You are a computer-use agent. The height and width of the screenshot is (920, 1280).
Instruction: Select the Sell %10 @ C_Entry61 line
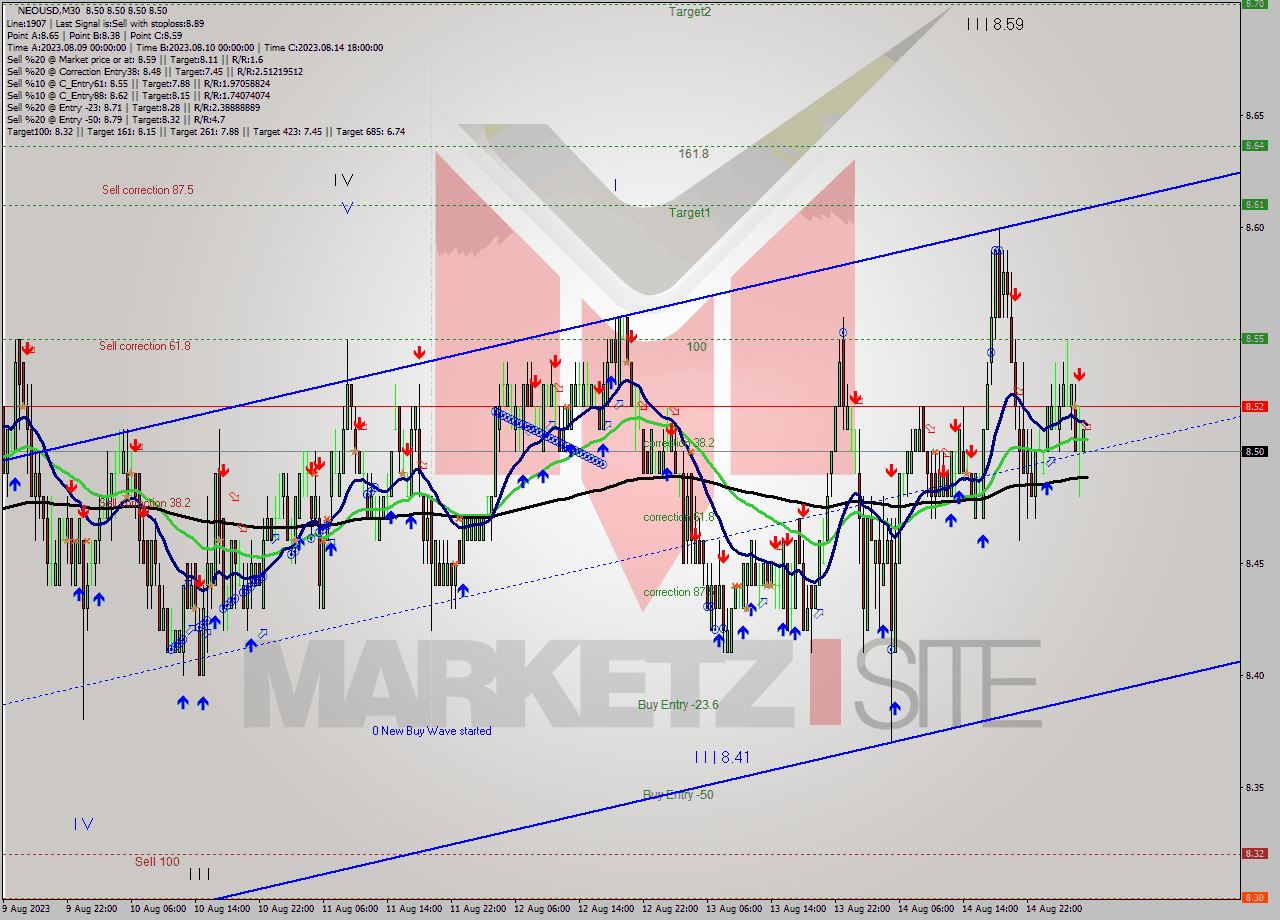(138, 83)
